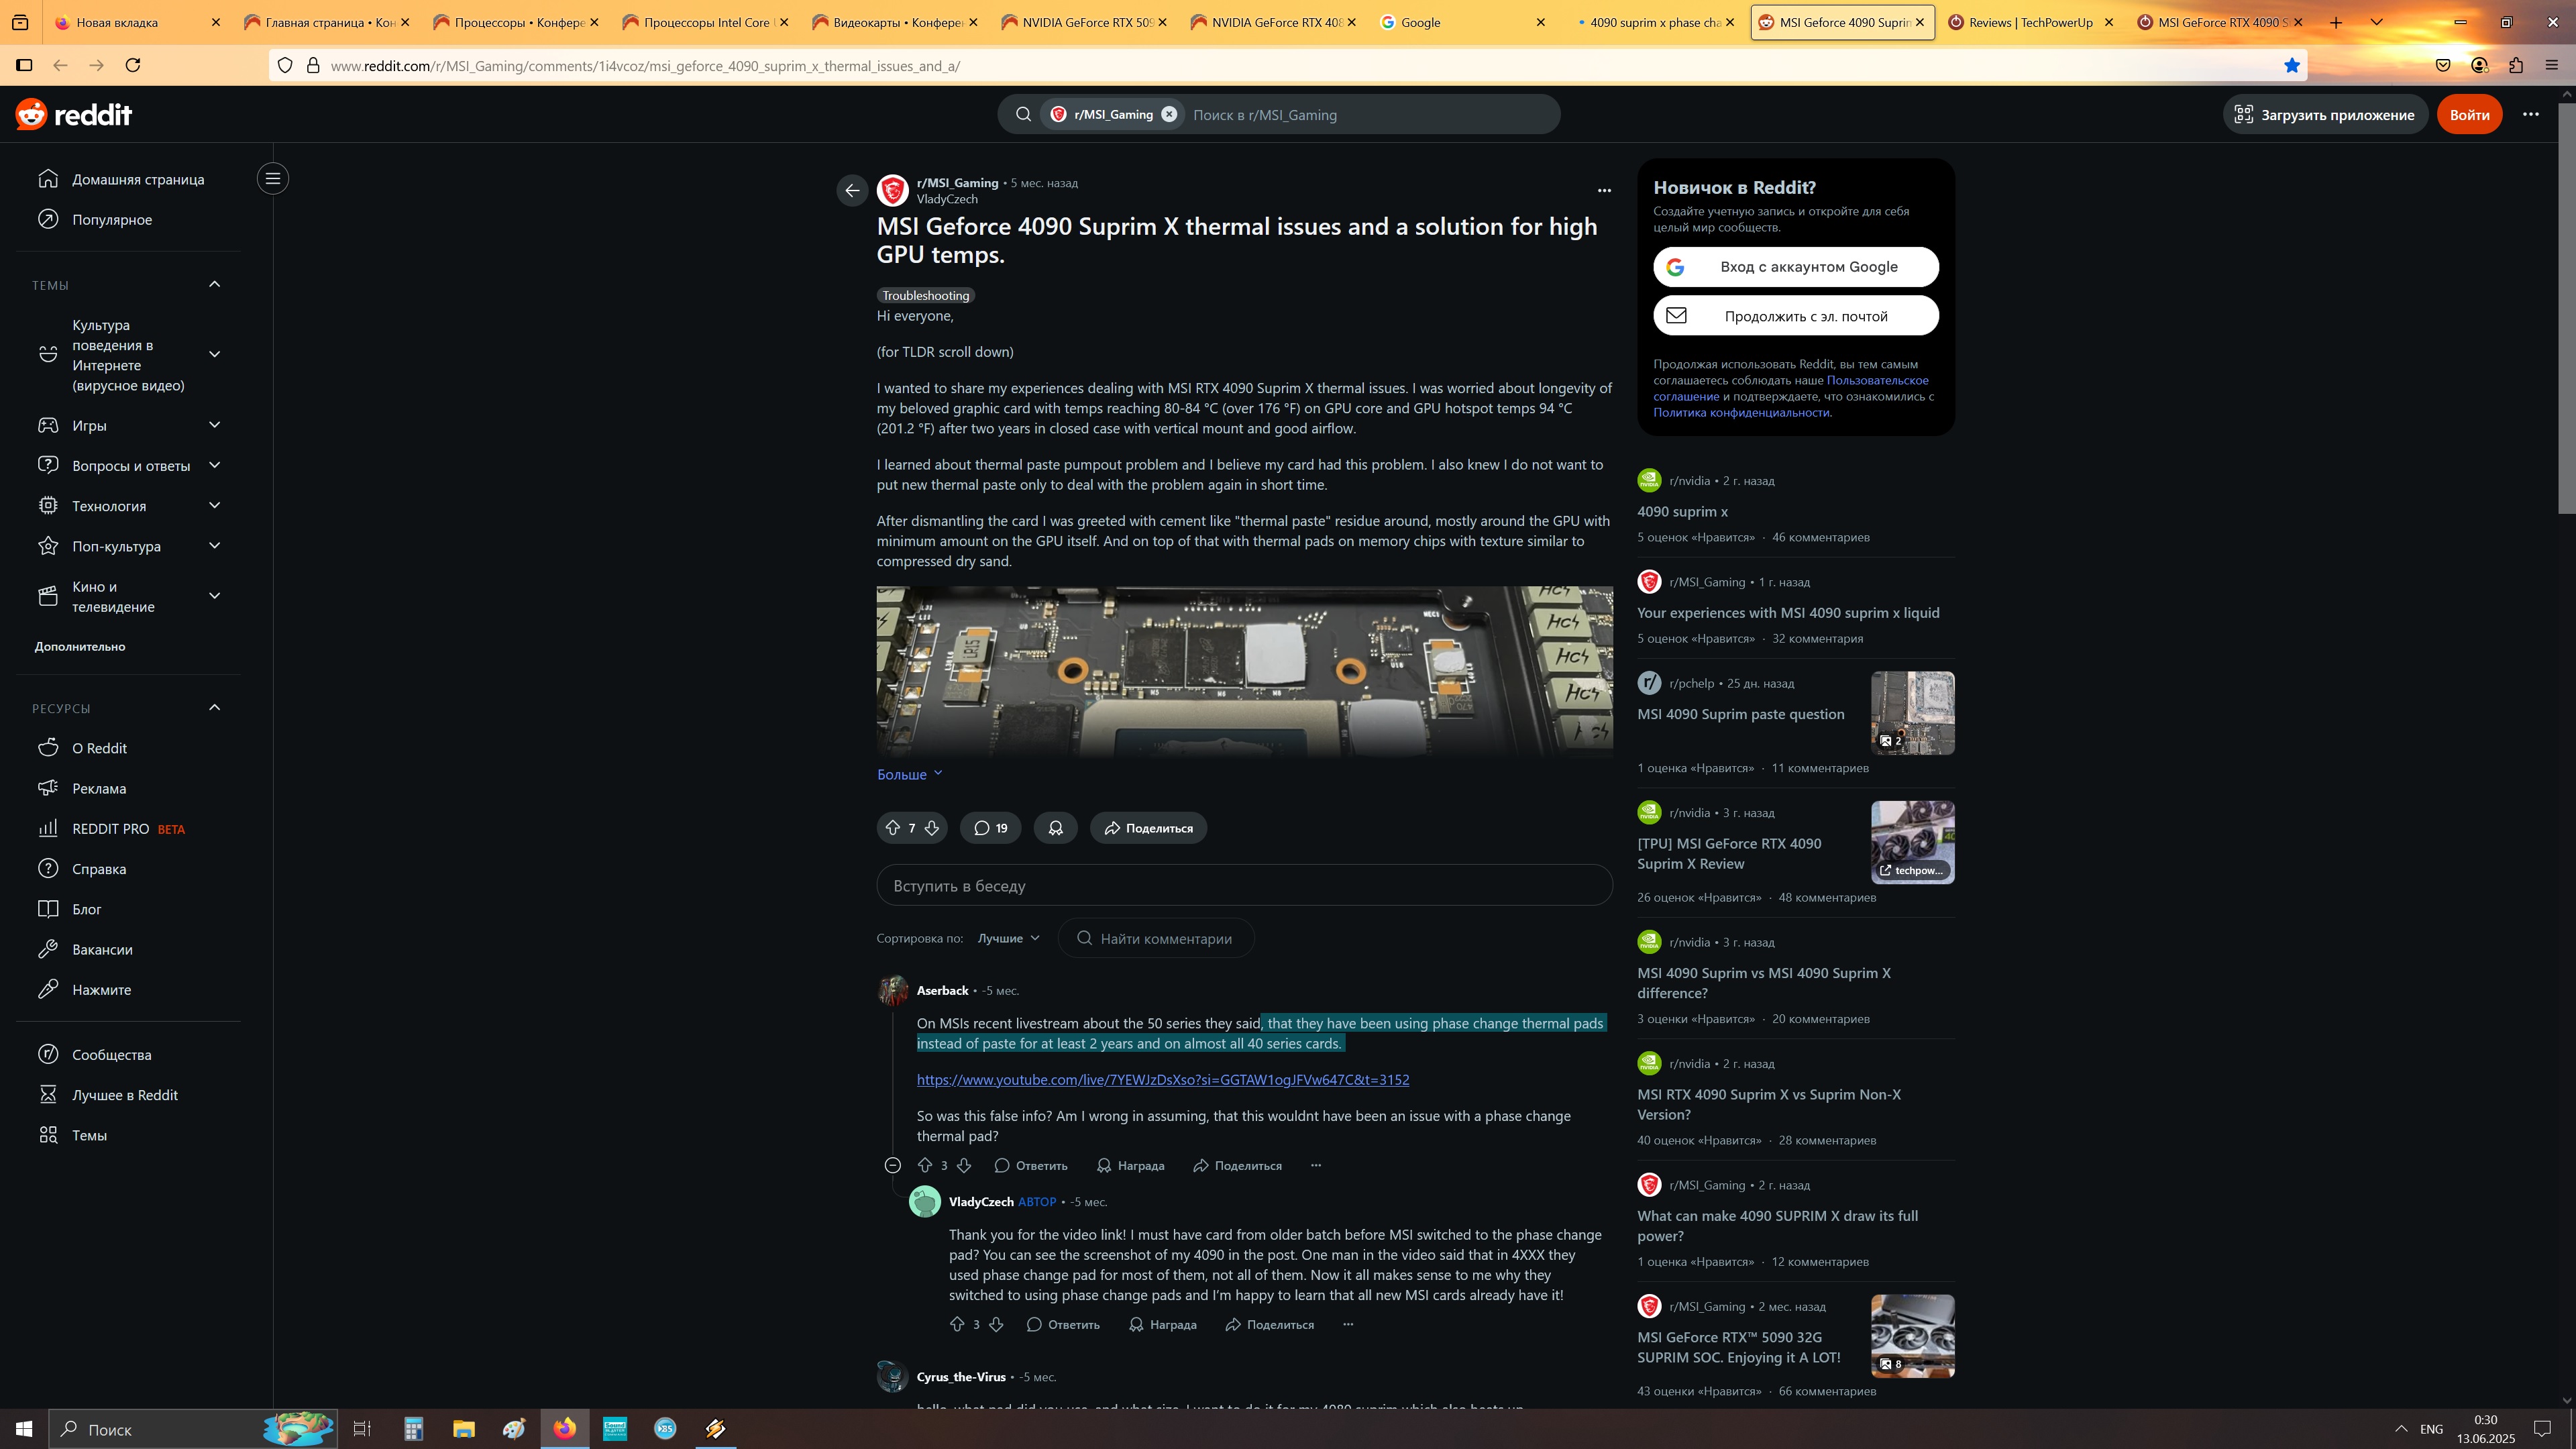Remove r/MSI_Gaming filter from search
This screenshot has height=1449, width=2576.
coord(1169,114)
